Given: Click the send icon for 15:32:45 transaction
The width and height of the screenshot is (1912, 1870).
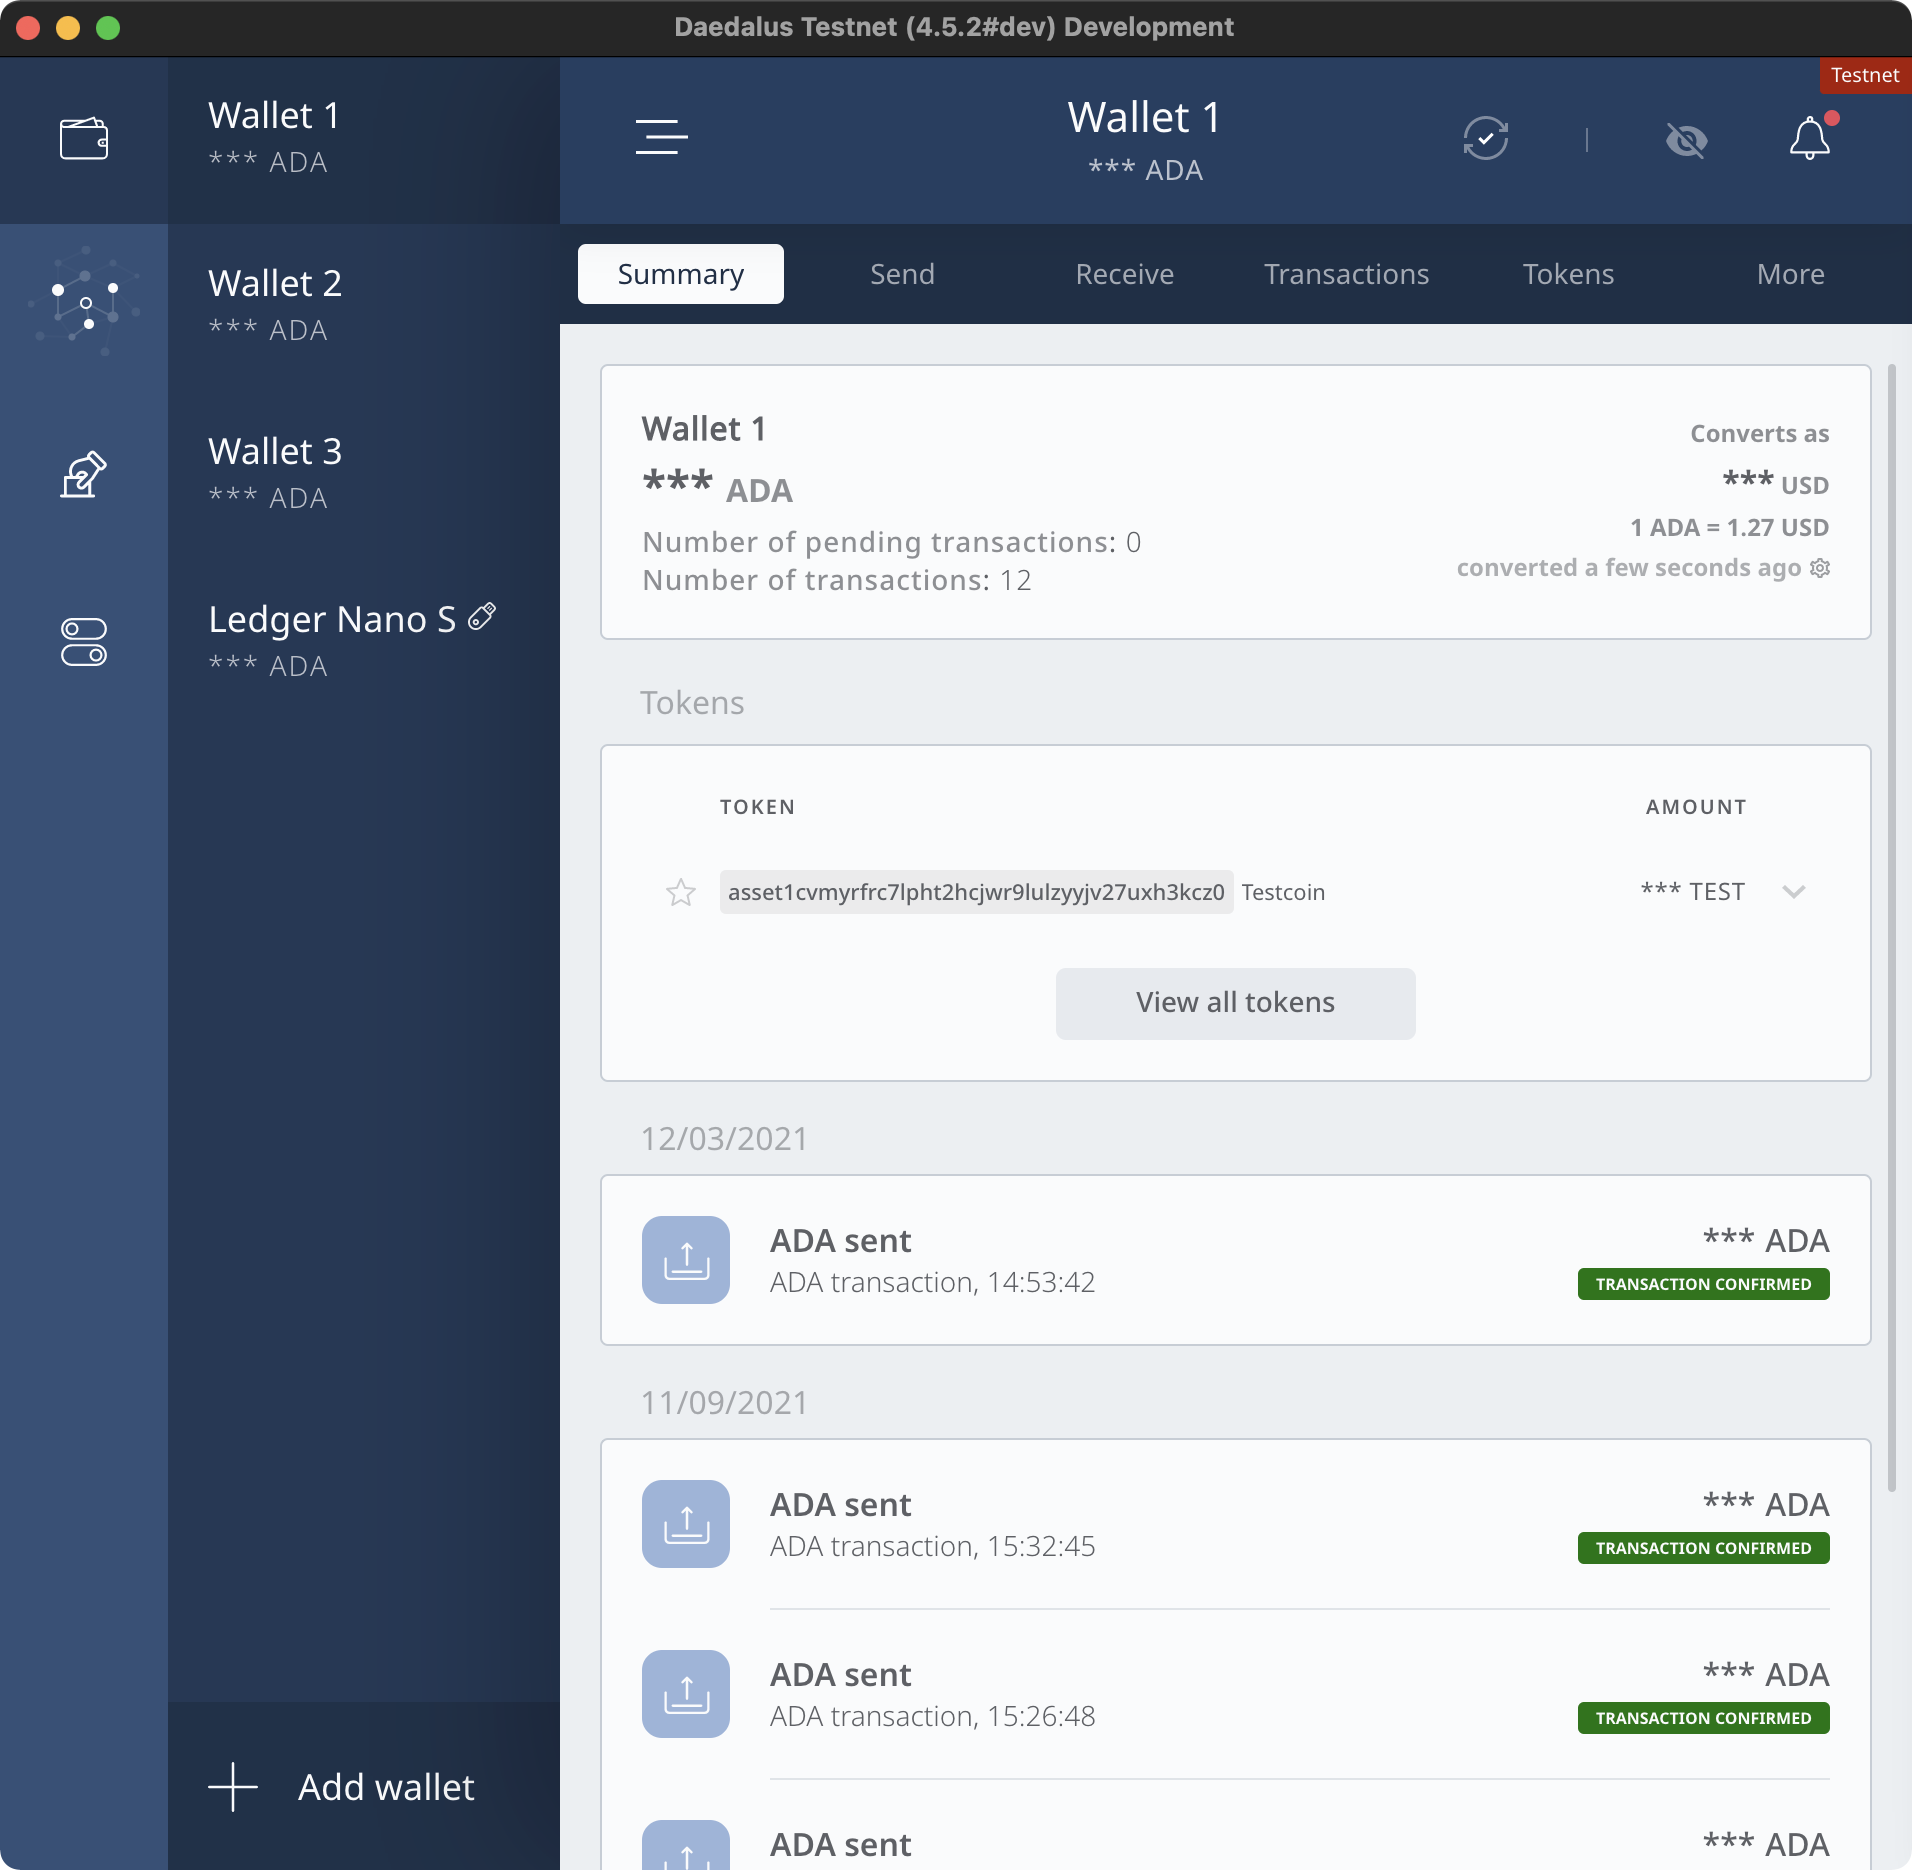Looking at the screenshot, I should click(x=686, y=1524).
